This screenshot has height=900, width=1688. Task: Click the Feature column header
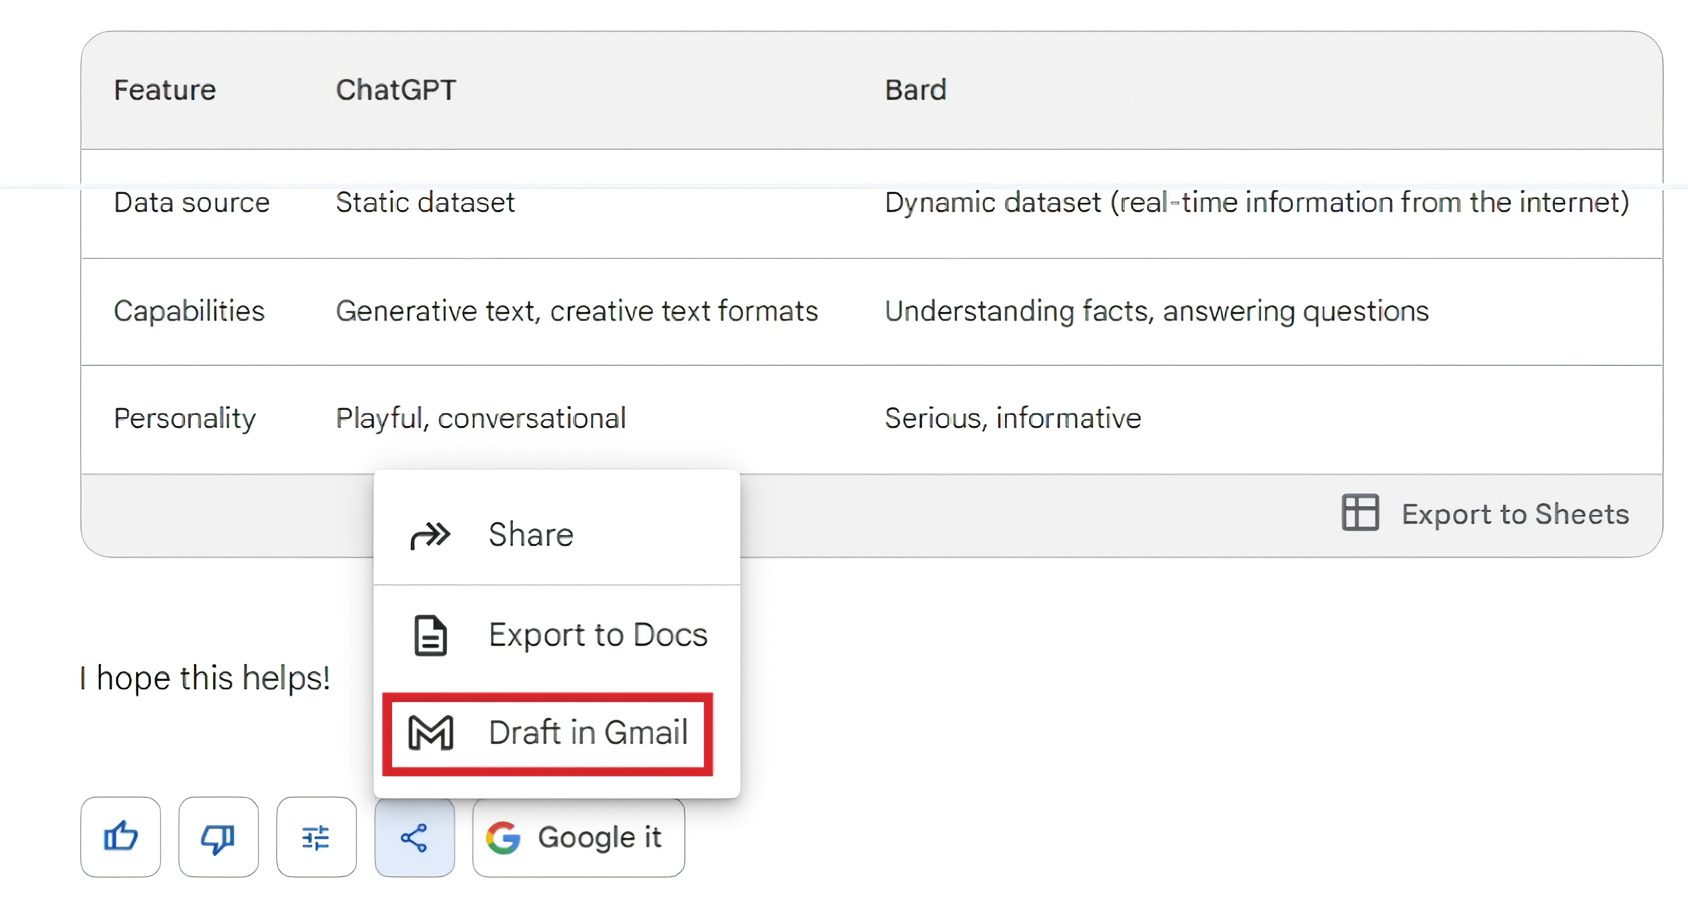pos(165,90)
